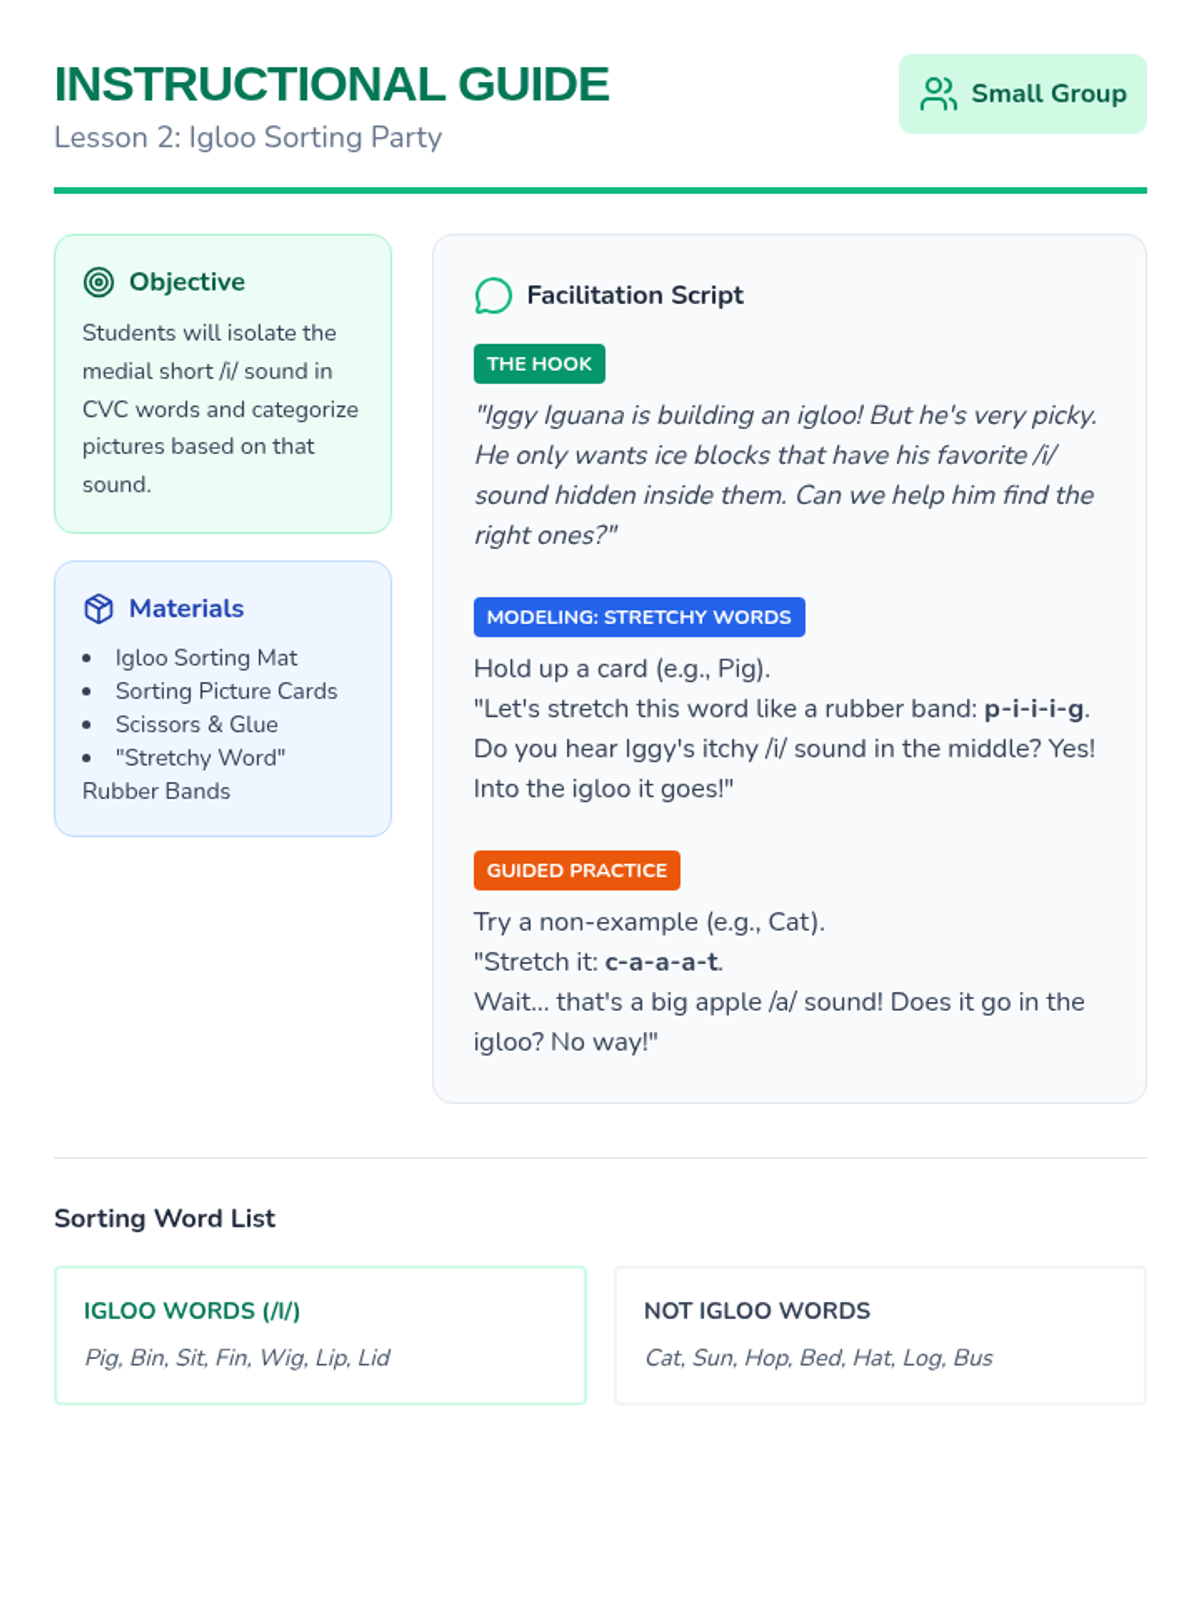Click the Facilitation Script speech bubble icon
1200x1600 pixels.
(493, 296)
